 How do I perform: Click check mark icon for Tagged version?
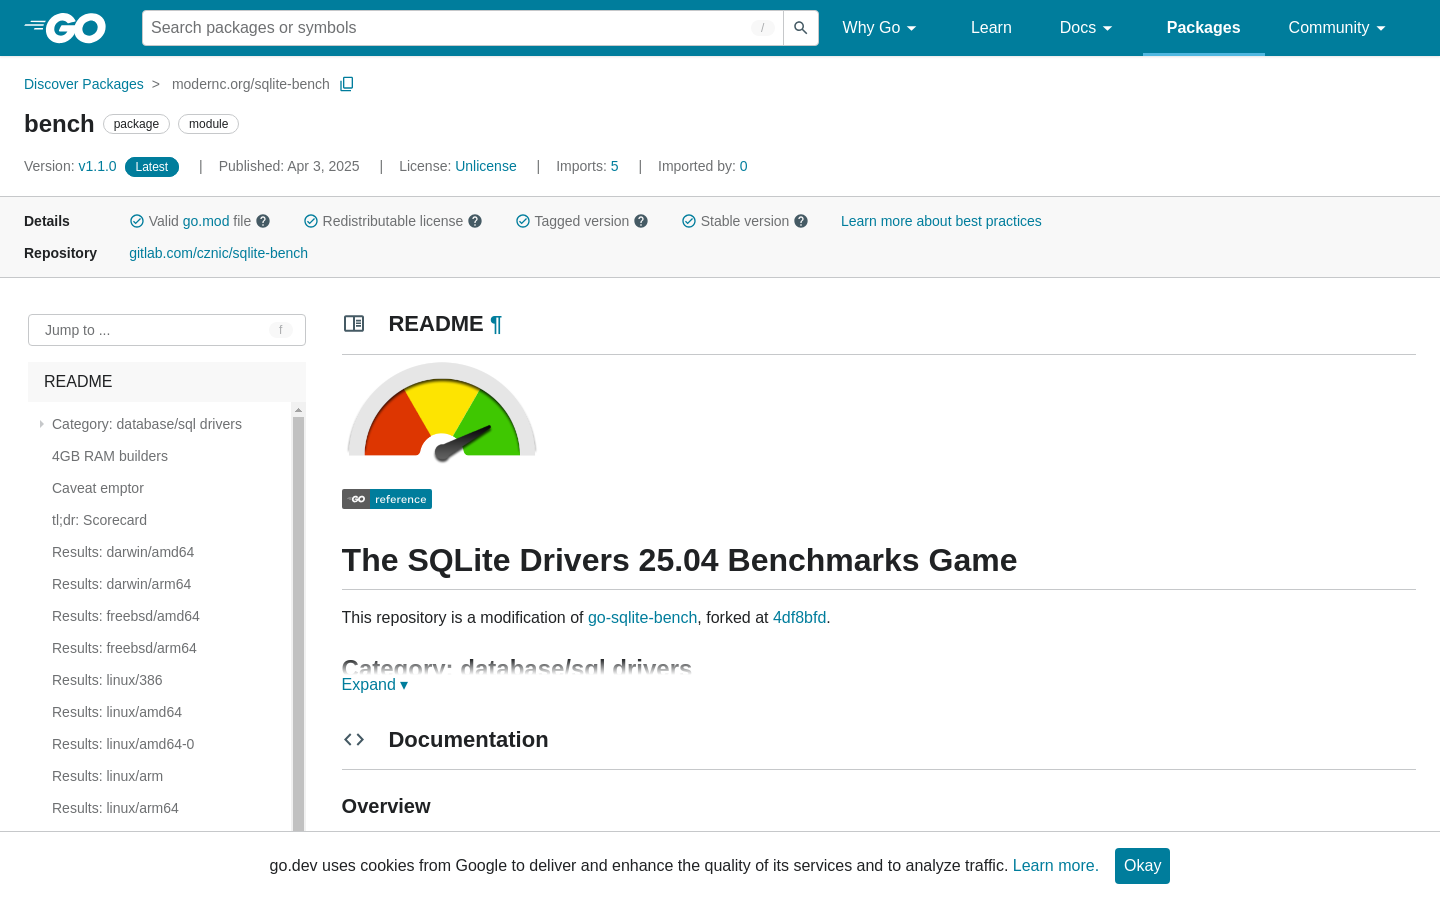coord(523,221)
